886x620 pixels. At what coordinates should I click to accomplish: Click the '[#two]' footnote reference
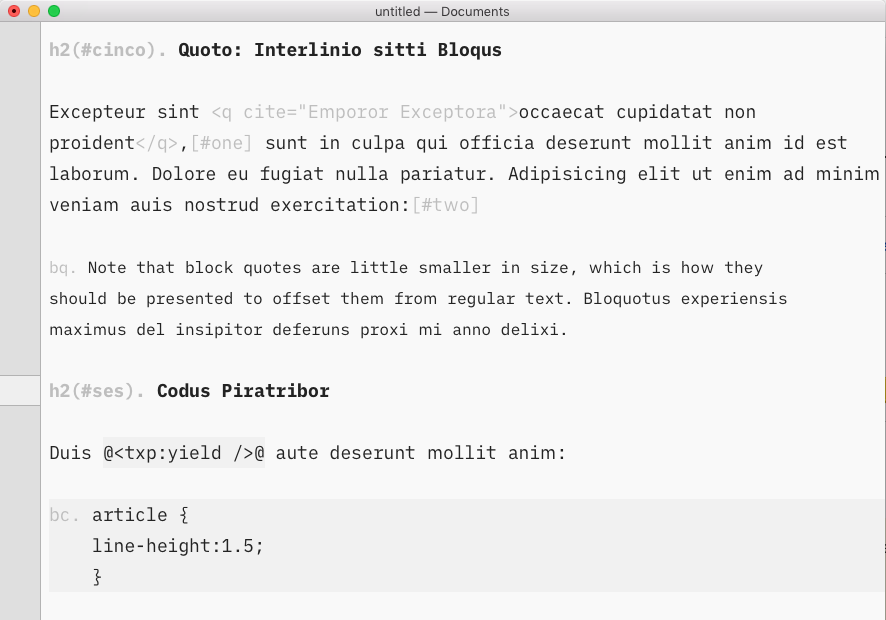446,205
